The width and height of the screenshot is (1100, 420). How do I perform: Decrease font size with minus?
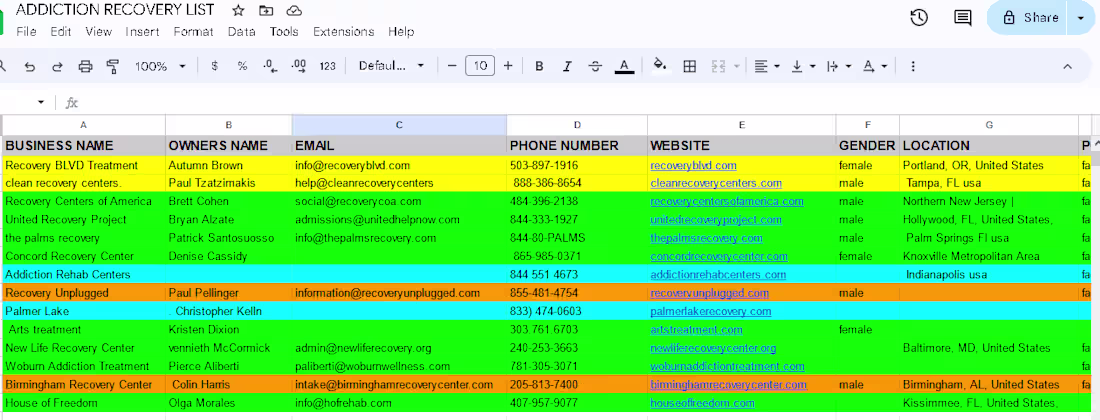point(452,66)
